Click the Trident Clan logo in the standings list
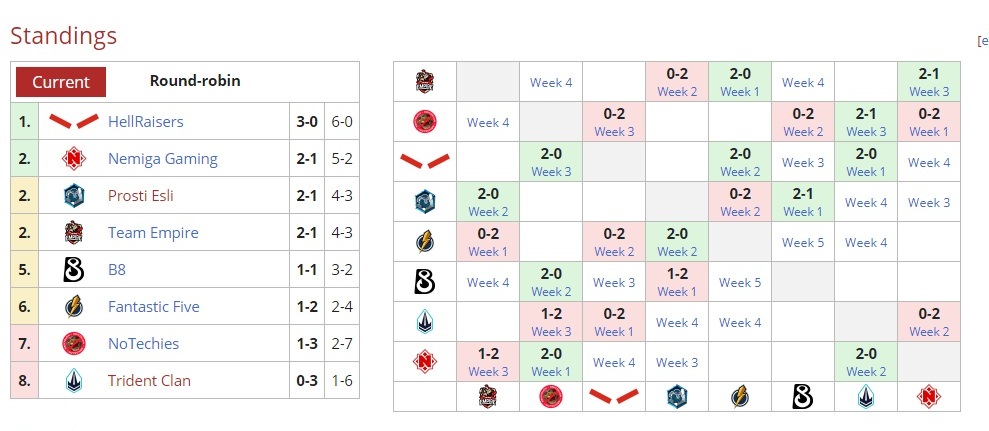The height and width of the screenshot is (431, 989). click(x=73, y=381)
